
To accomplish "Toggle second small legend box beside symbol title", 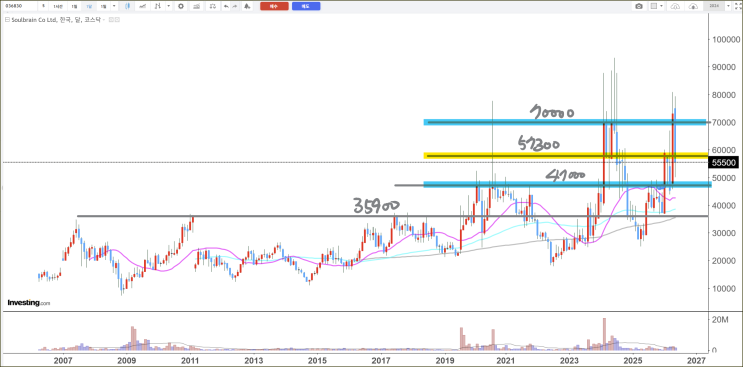I will pyautogui.click(x=117, y=20).
